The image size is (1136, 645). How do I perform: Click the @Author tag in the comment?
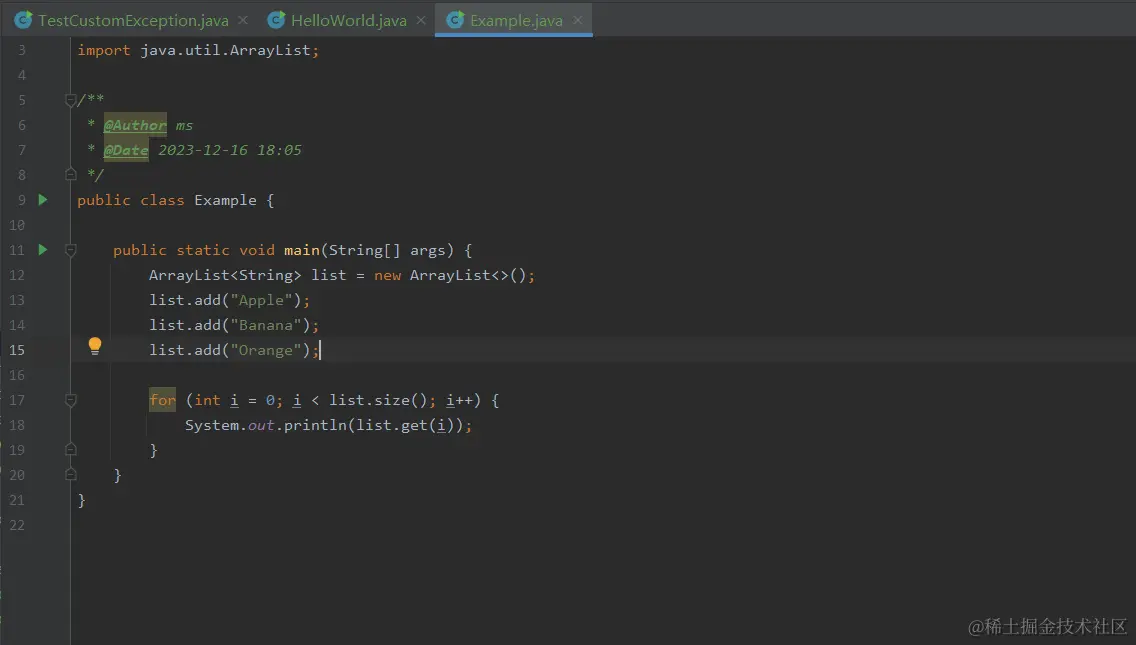click(135, 125)
